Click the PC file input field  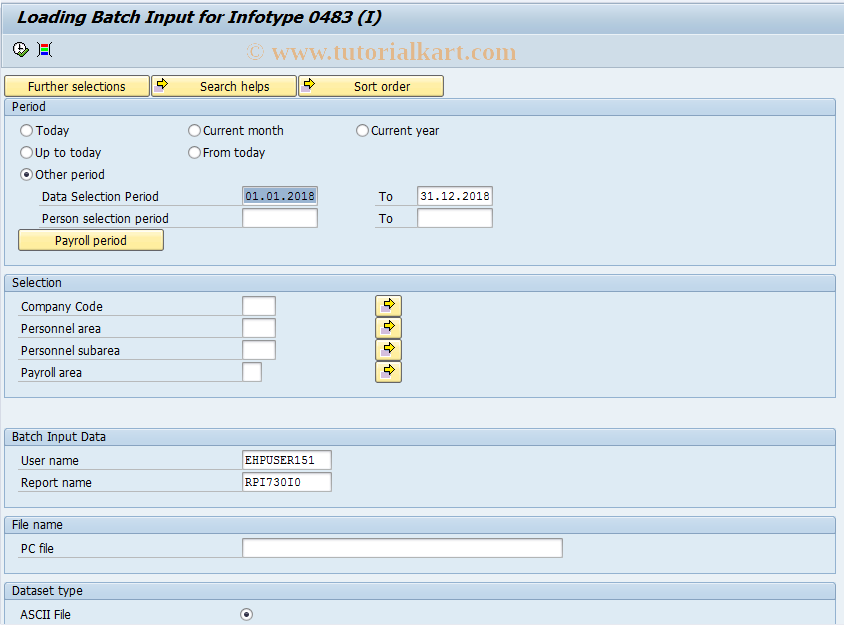(x=403, y=548)
